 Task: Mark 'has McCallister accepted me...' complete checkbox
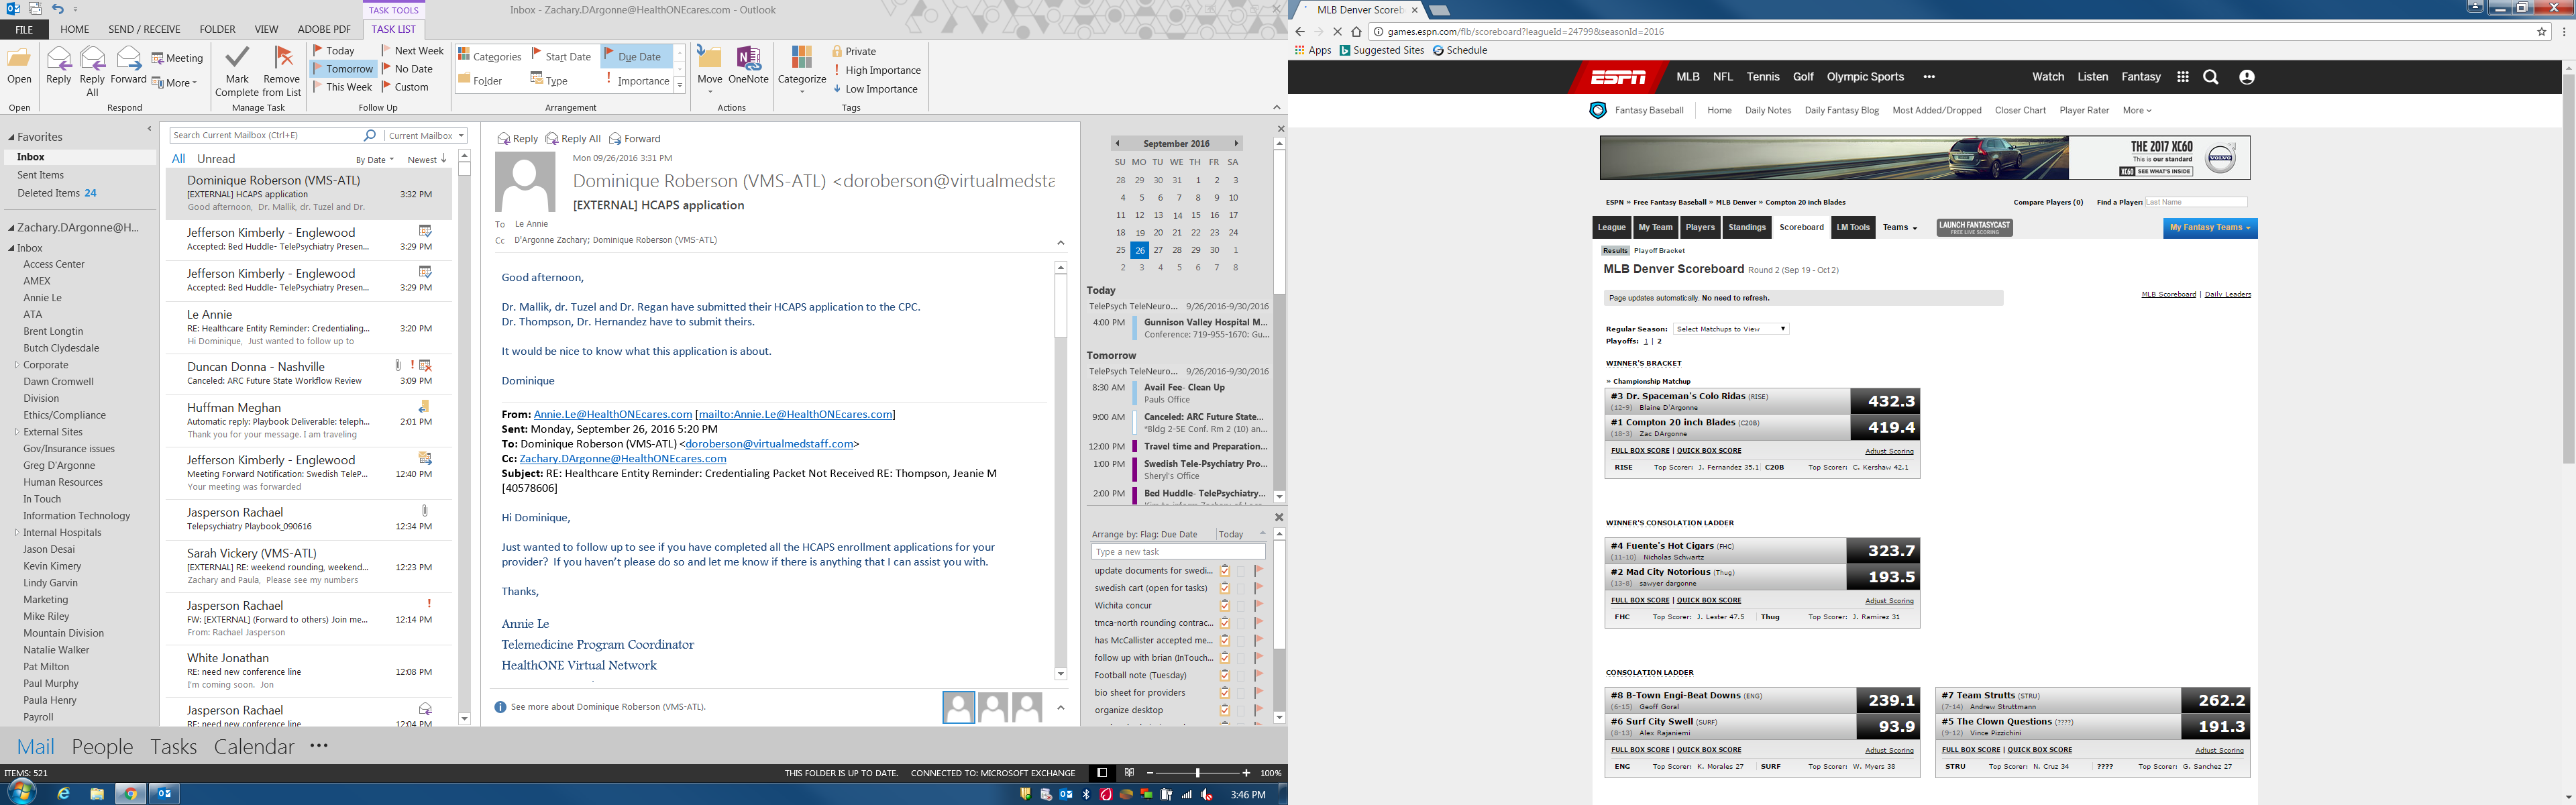[x=1225, y=640]
